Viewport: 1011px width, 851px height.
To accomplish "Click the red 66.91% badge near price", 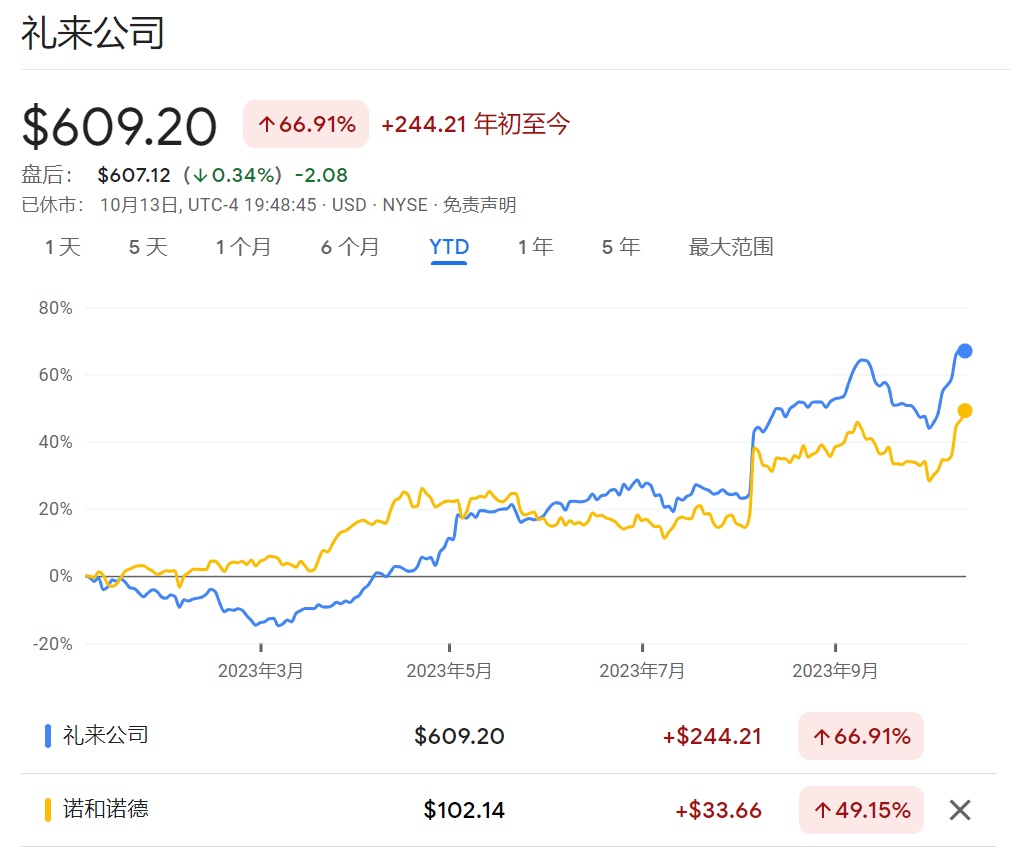I will pos(306,125).
